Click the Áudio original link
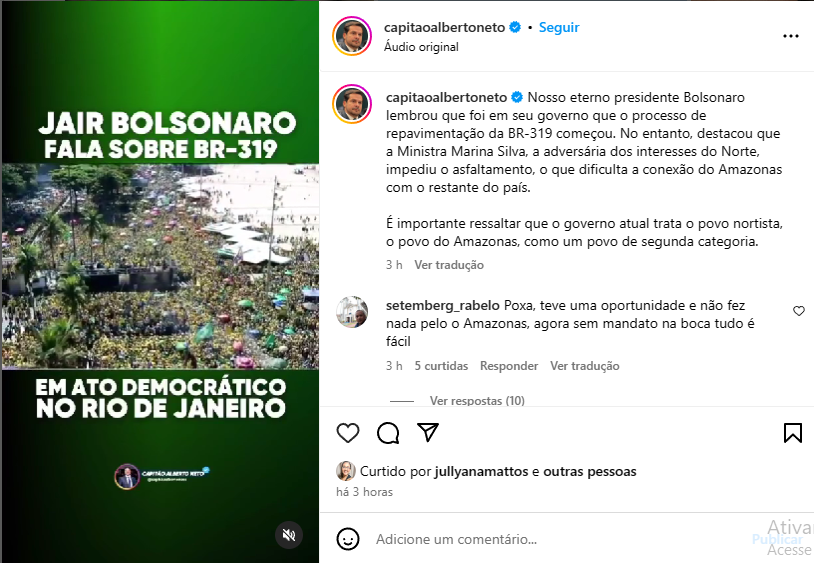This screenshot has width=814, height=563. pos(421,47)
